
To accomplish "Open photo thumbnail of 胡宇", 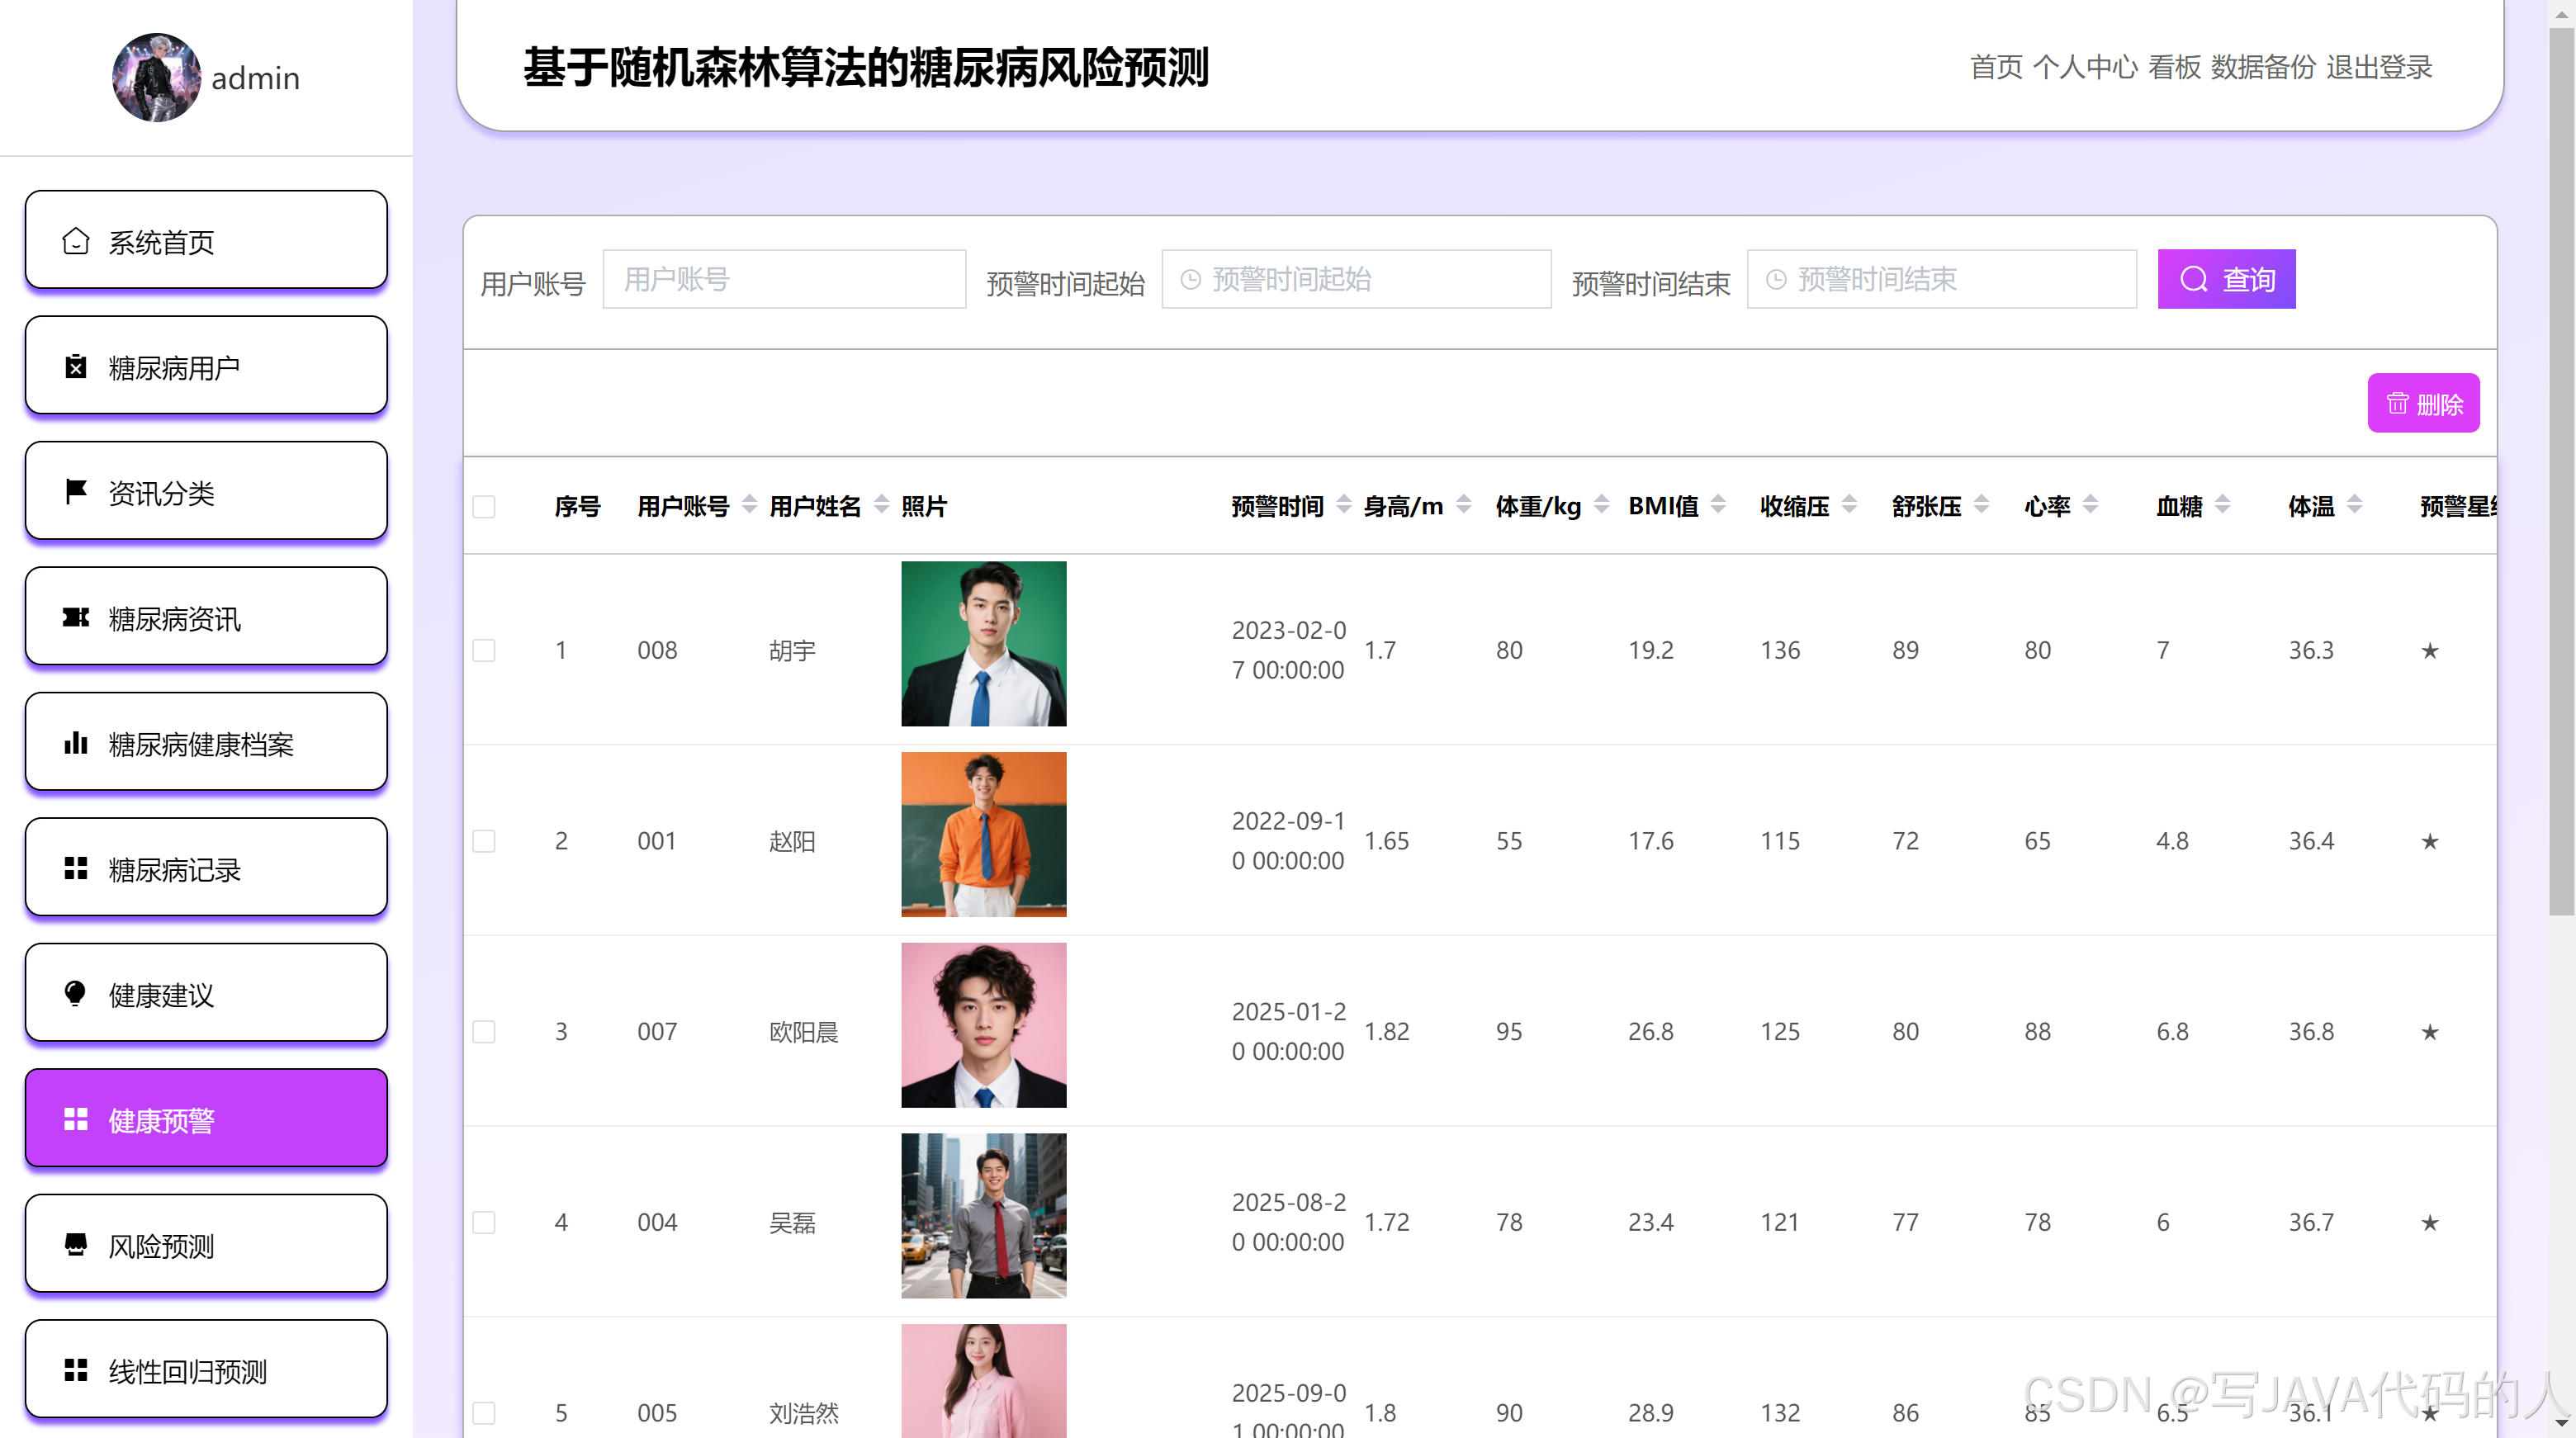I will pos(983,644).
